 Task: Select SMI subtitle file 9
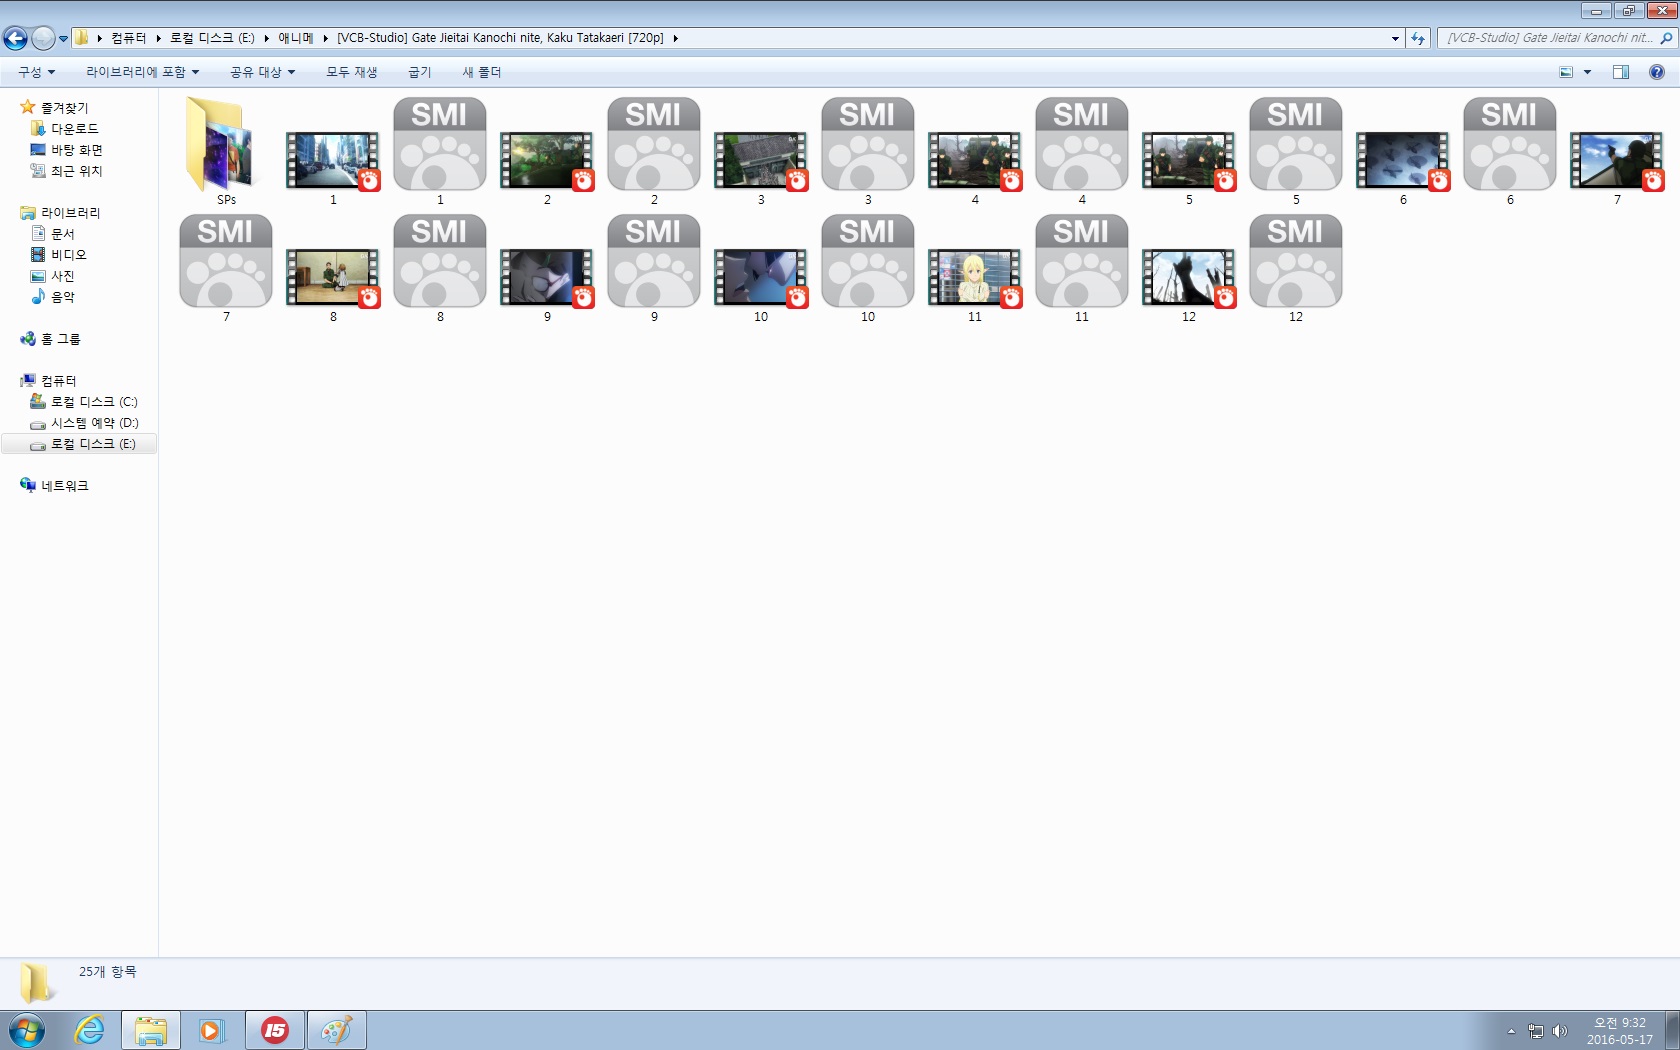coord(654,261)
